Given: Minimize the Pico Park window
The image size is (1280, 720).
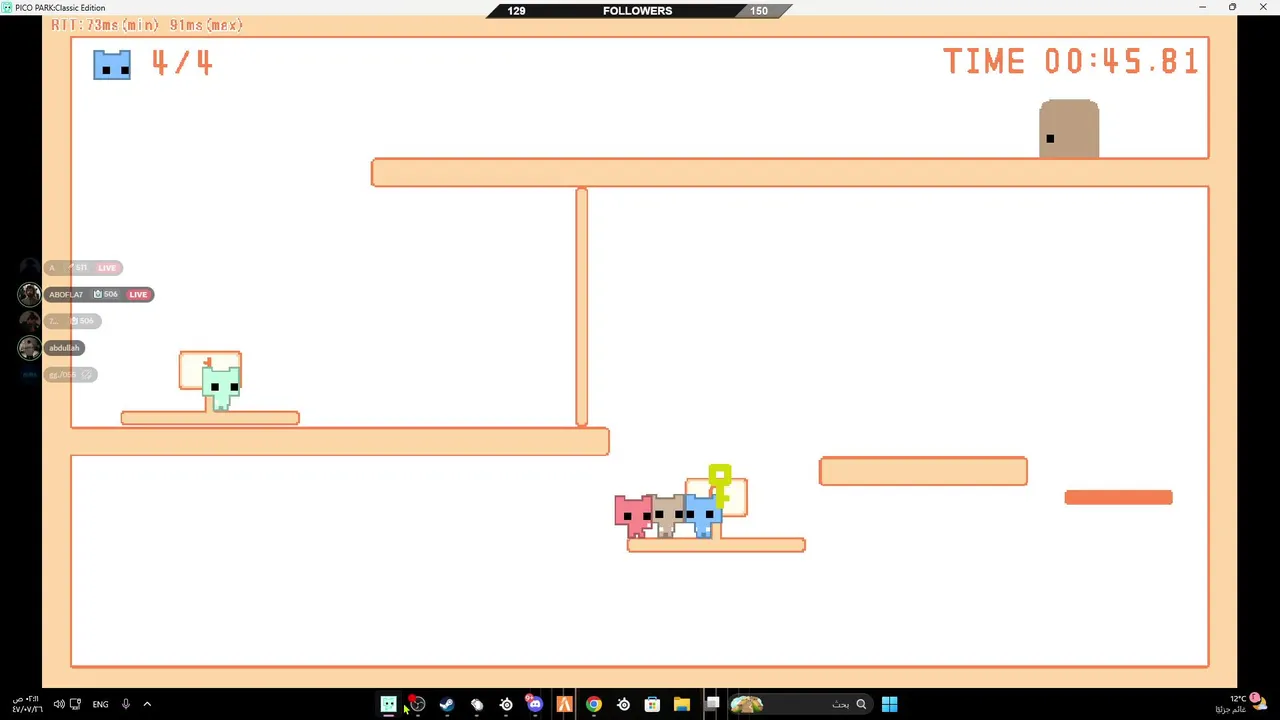Looking at the screenshot, I should click(x=1203, y=7).
